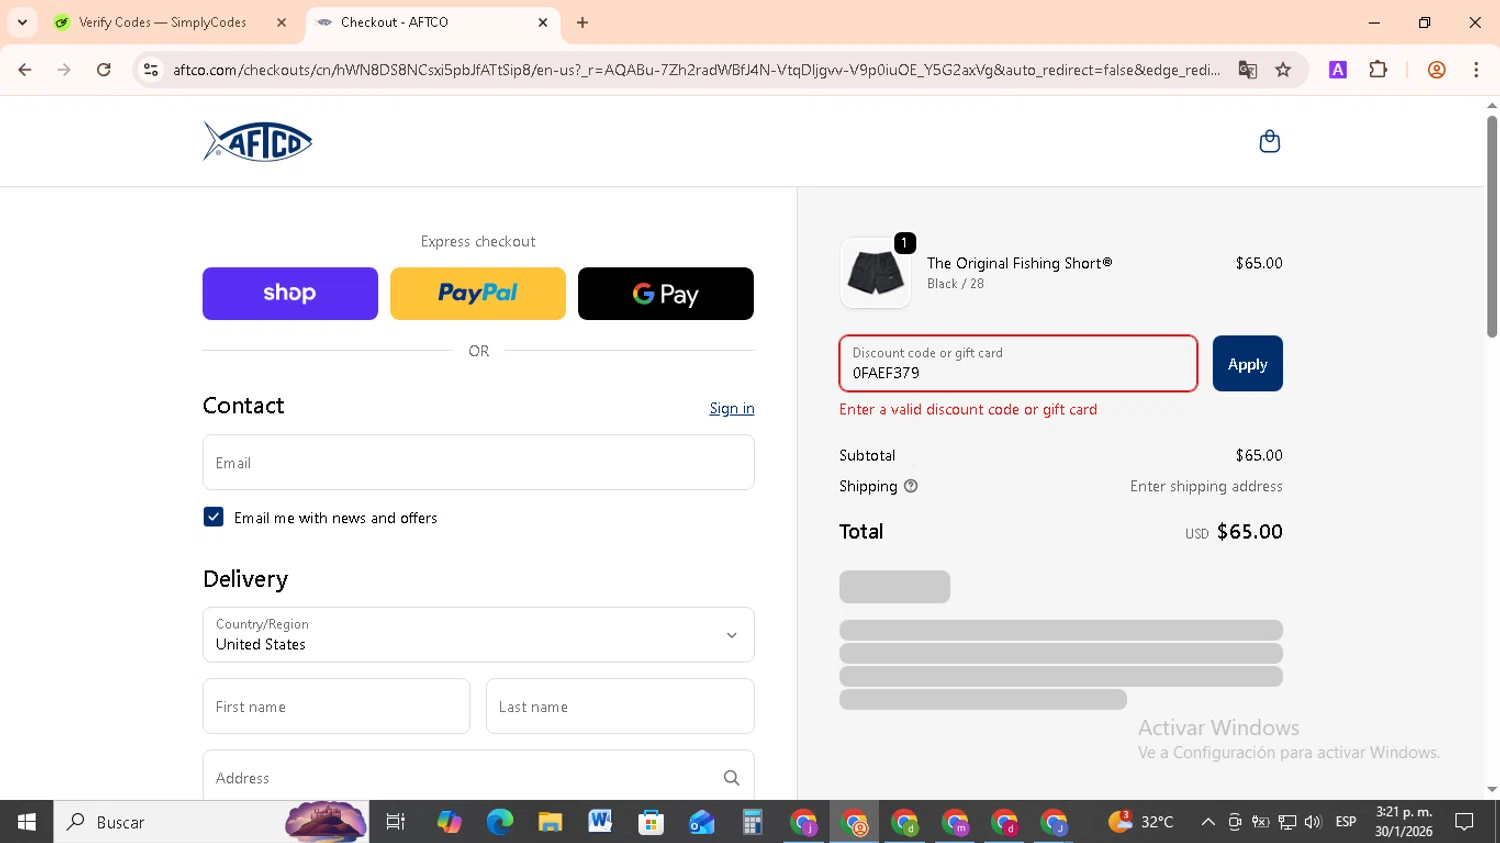Choose PayPal express checkout
Screen dimensions: 1500x843
point(478,293)
